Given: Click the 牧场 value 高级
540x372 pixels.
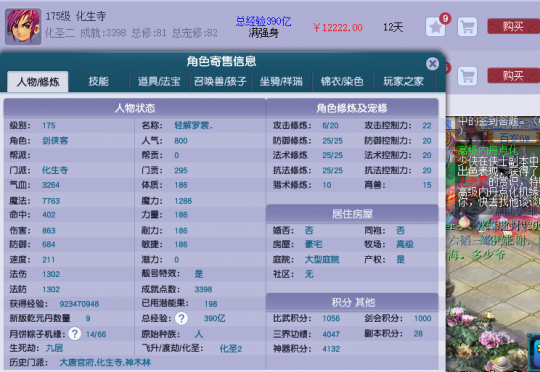Looking at the screenshot, I should coord(405,245).
